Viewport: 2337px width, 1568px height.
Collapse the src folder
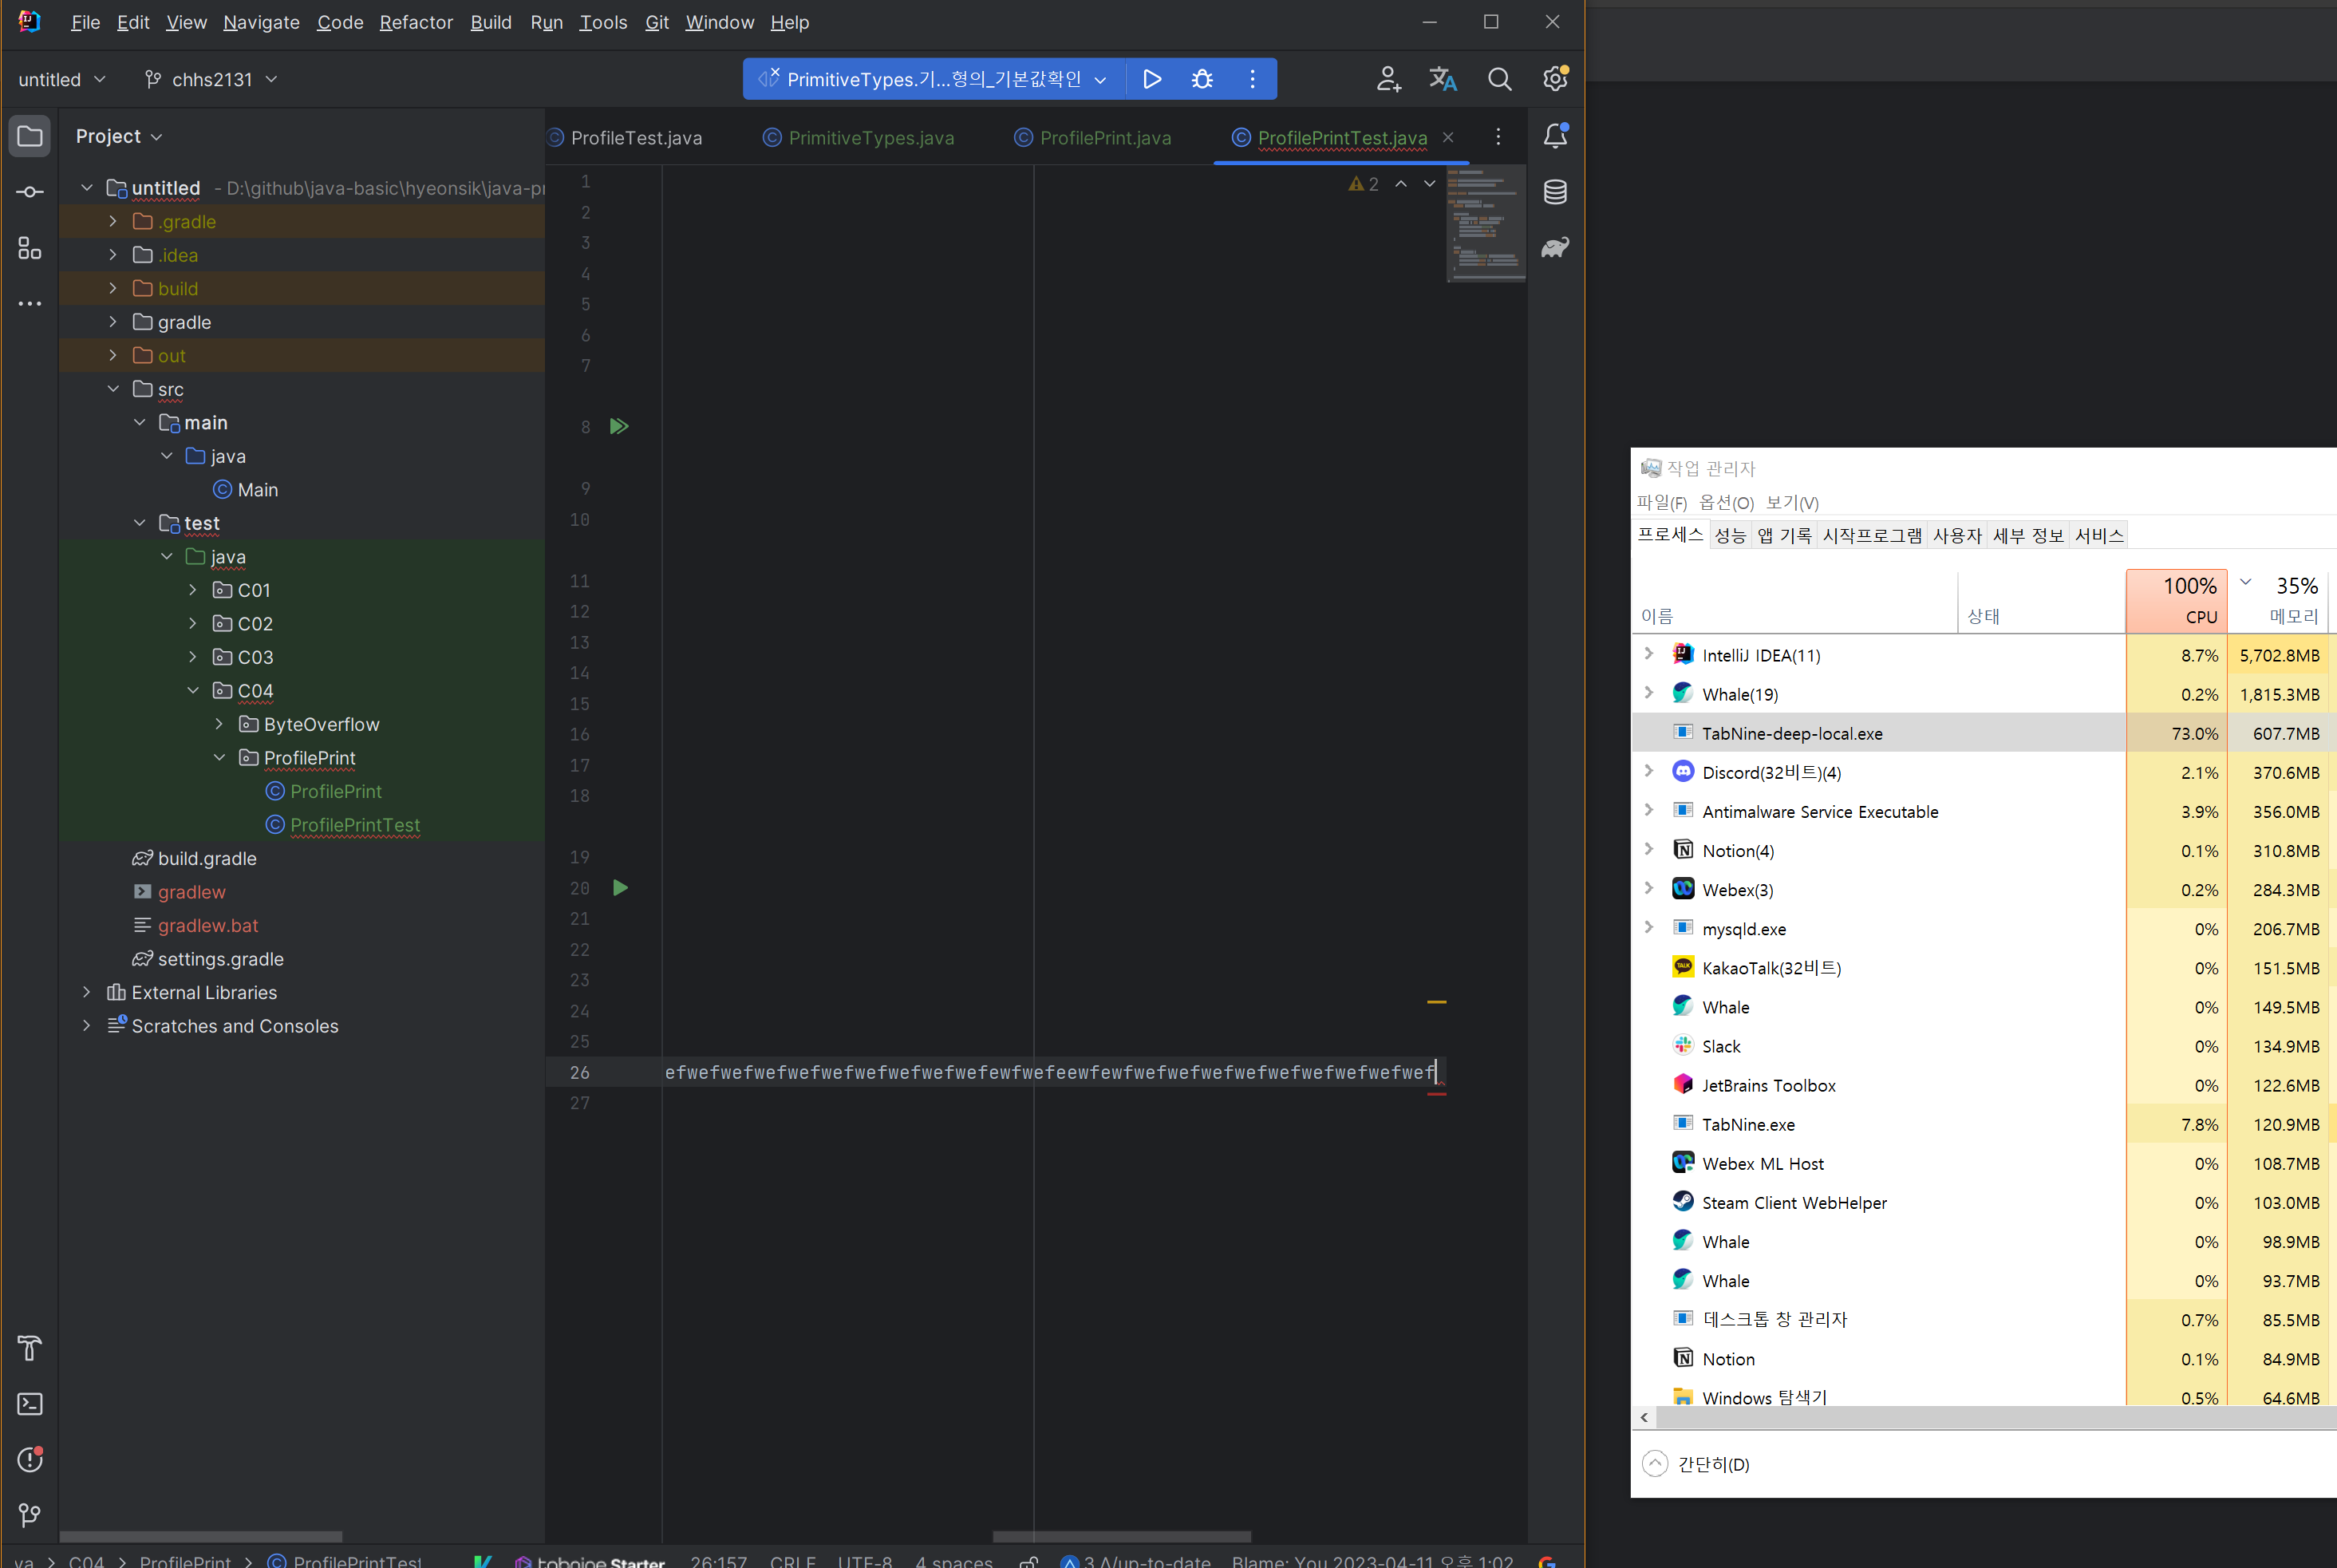click(113, 389)
